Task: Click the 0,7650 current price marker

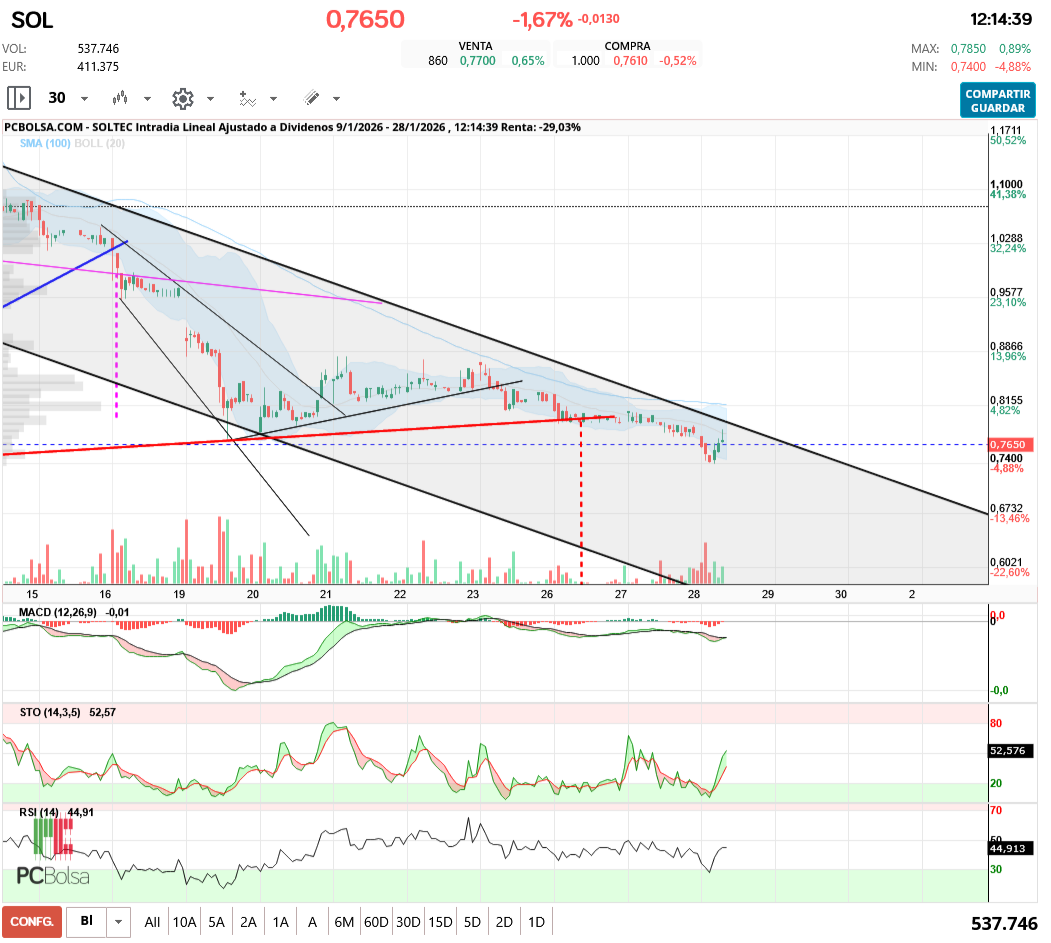Action: (x=1008, y=444)
